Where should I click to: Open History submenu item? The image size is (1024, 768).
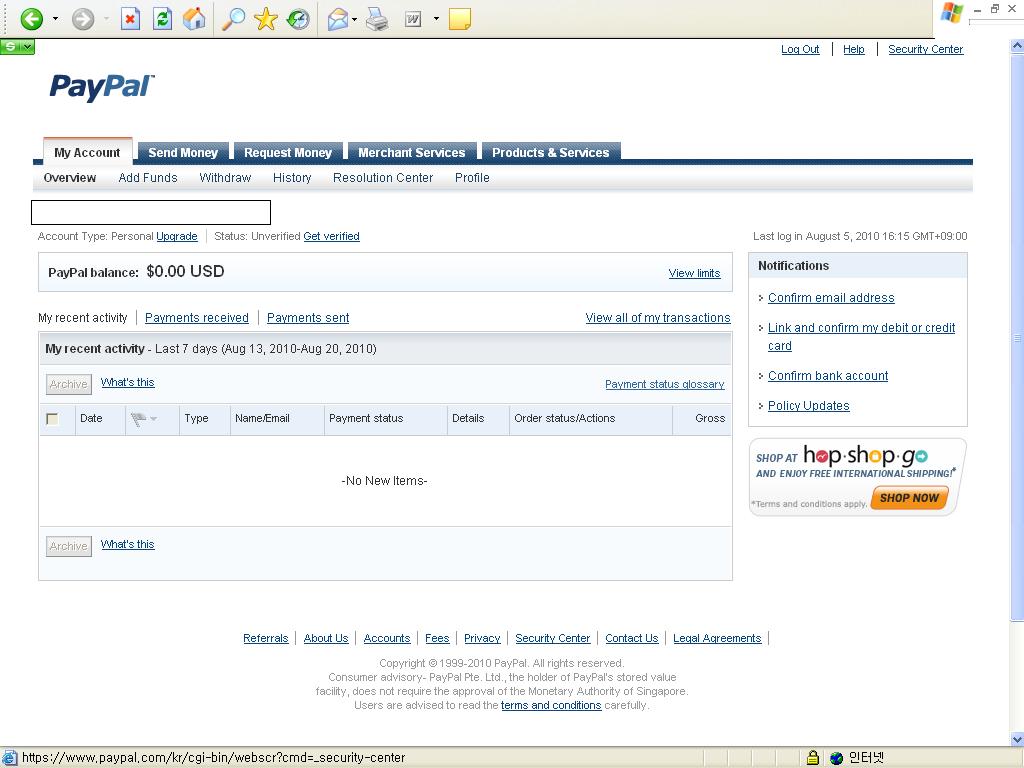click(292, 178)
